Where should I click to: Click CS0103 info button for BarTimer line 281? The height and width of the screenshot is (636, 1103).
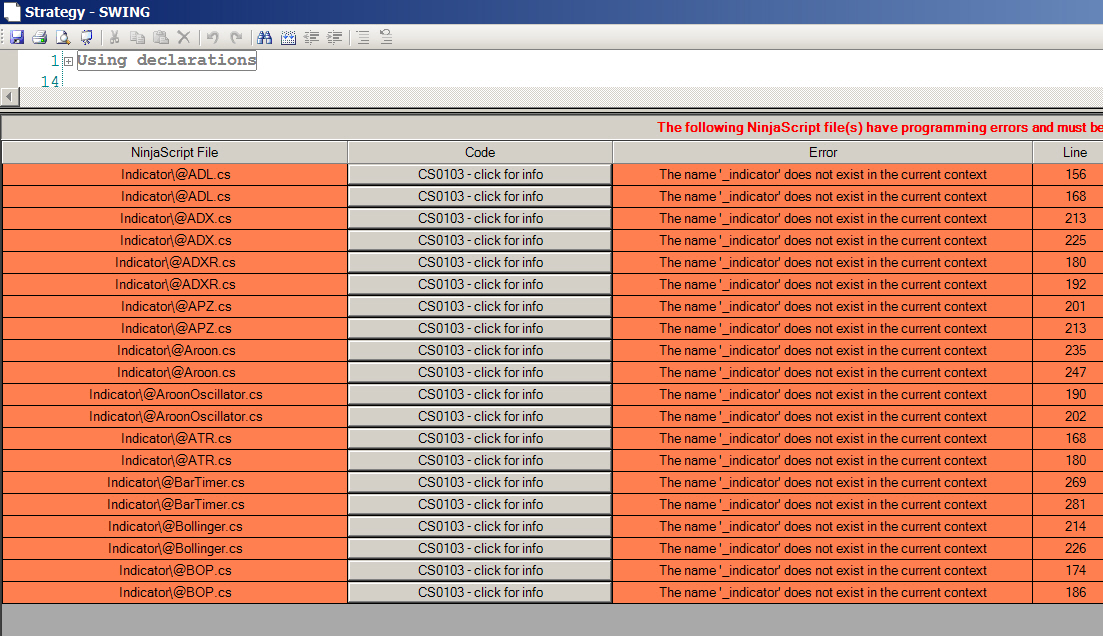480,504
